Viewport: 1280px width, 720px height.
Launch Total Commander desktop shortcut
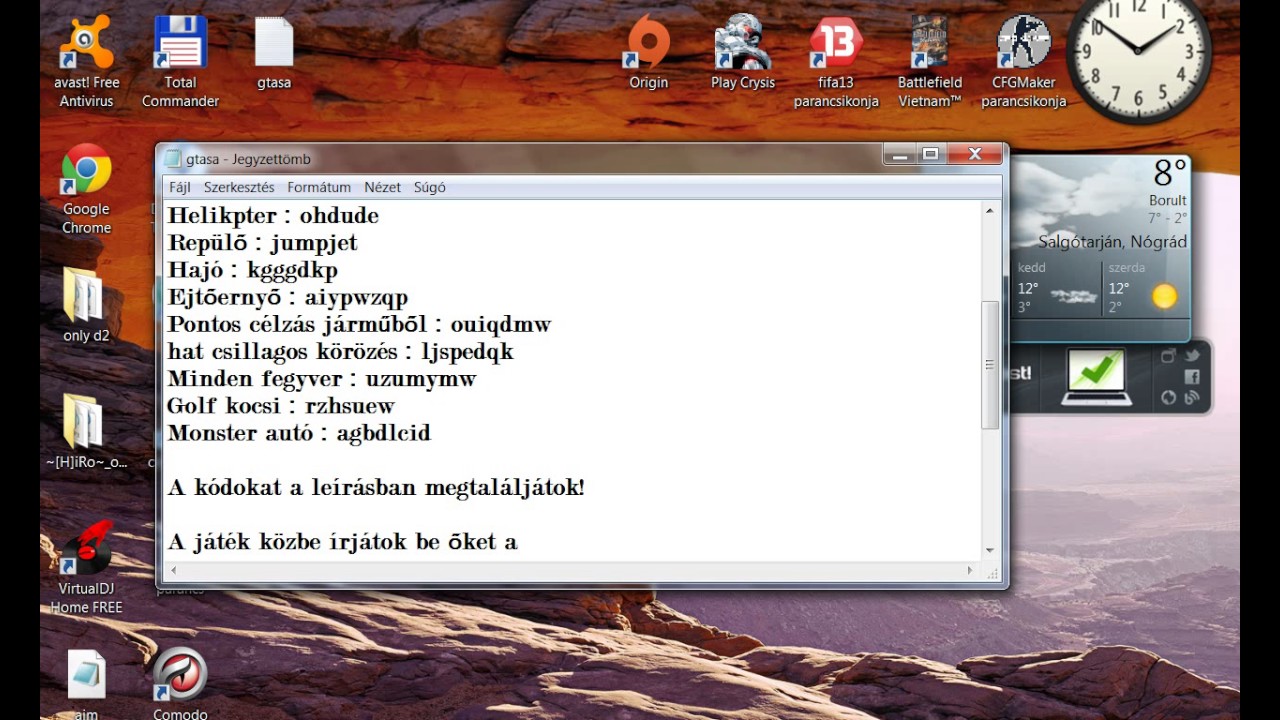point(180,62)
